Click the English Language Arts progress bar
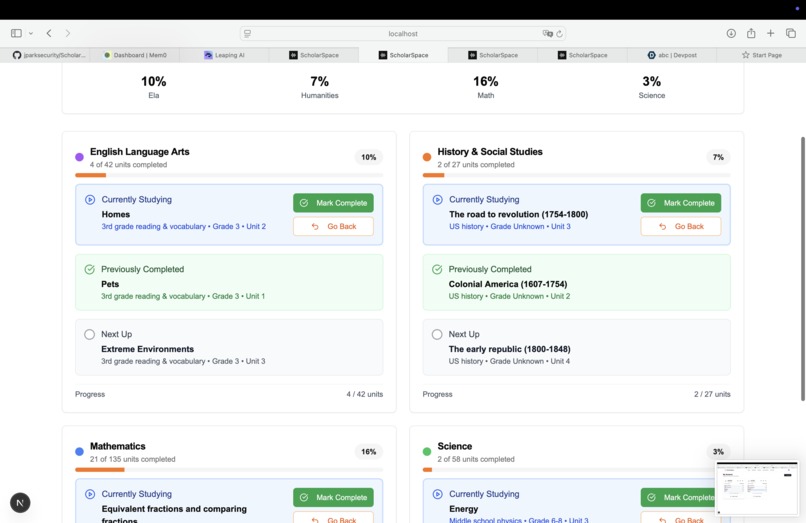The image size is (806, 523). 229,175
